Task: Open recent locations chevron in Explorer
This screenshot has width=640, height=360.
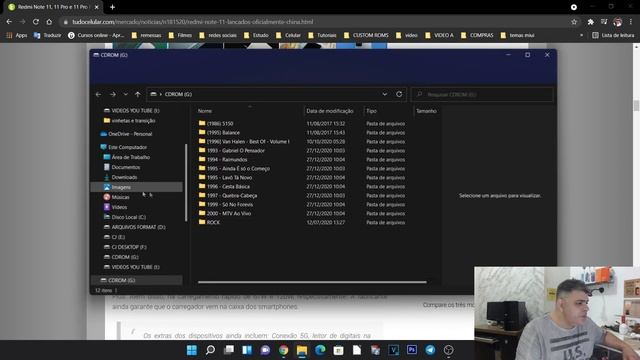Action: click(x=125, y=94)
